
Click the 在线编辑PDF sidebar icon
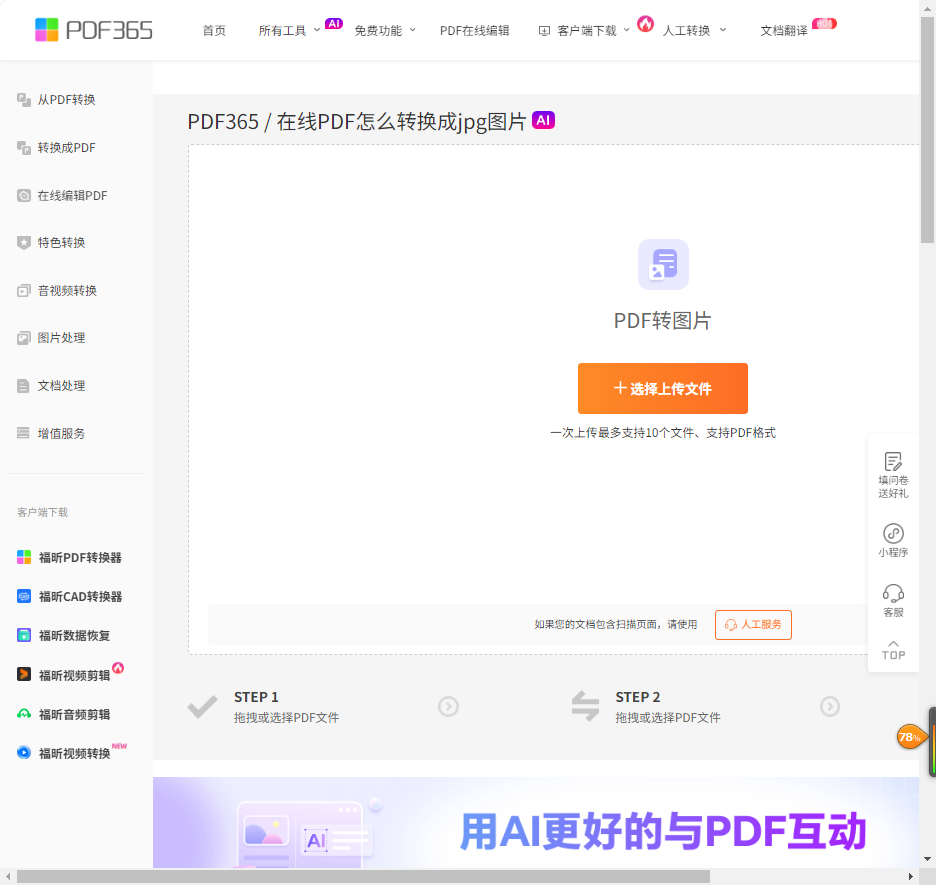[24, 195]
